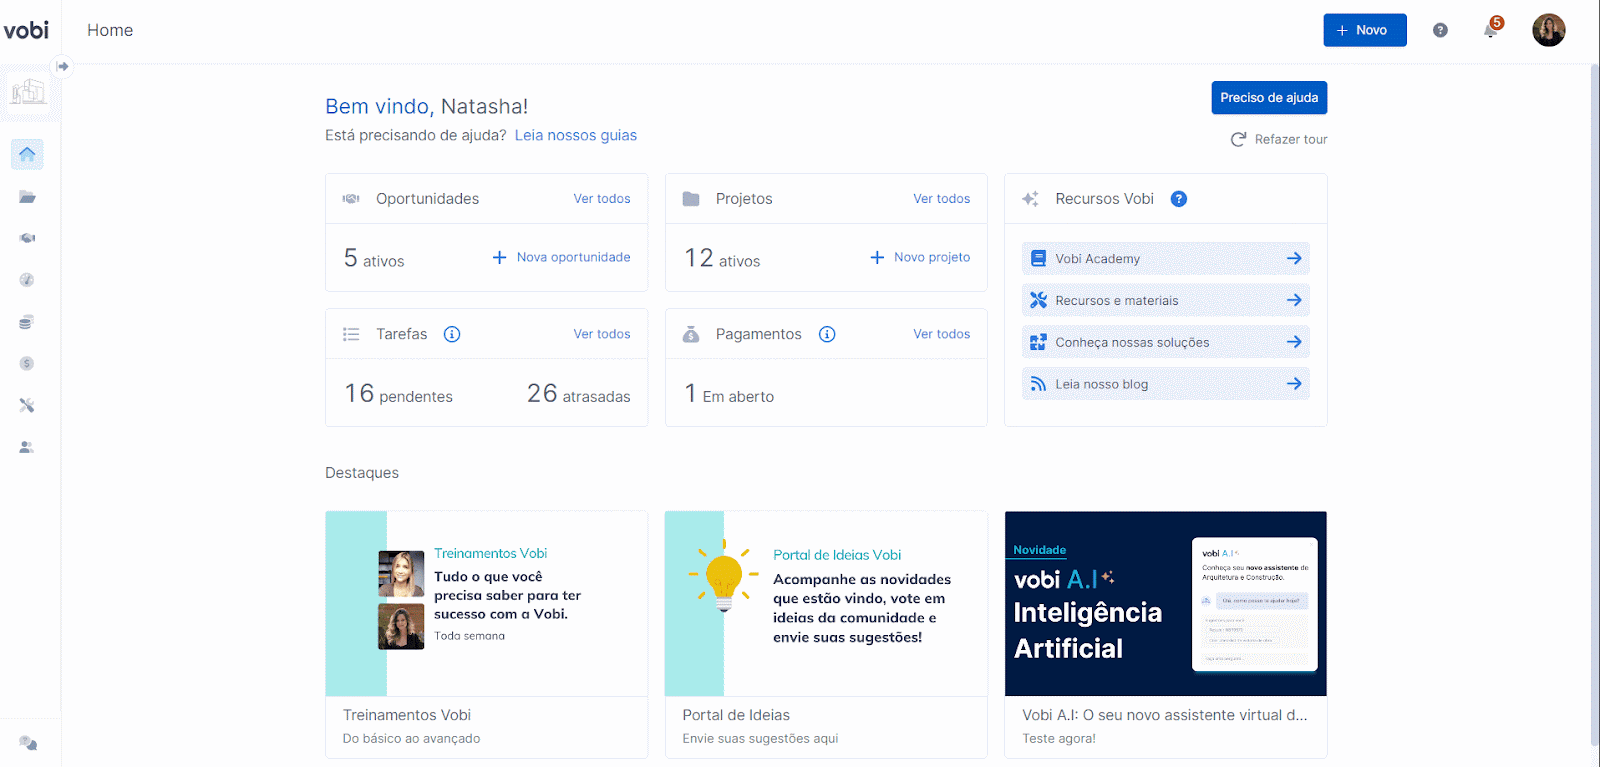Open the Vobi A.I highlight thumbnail

coord(1166,604)
